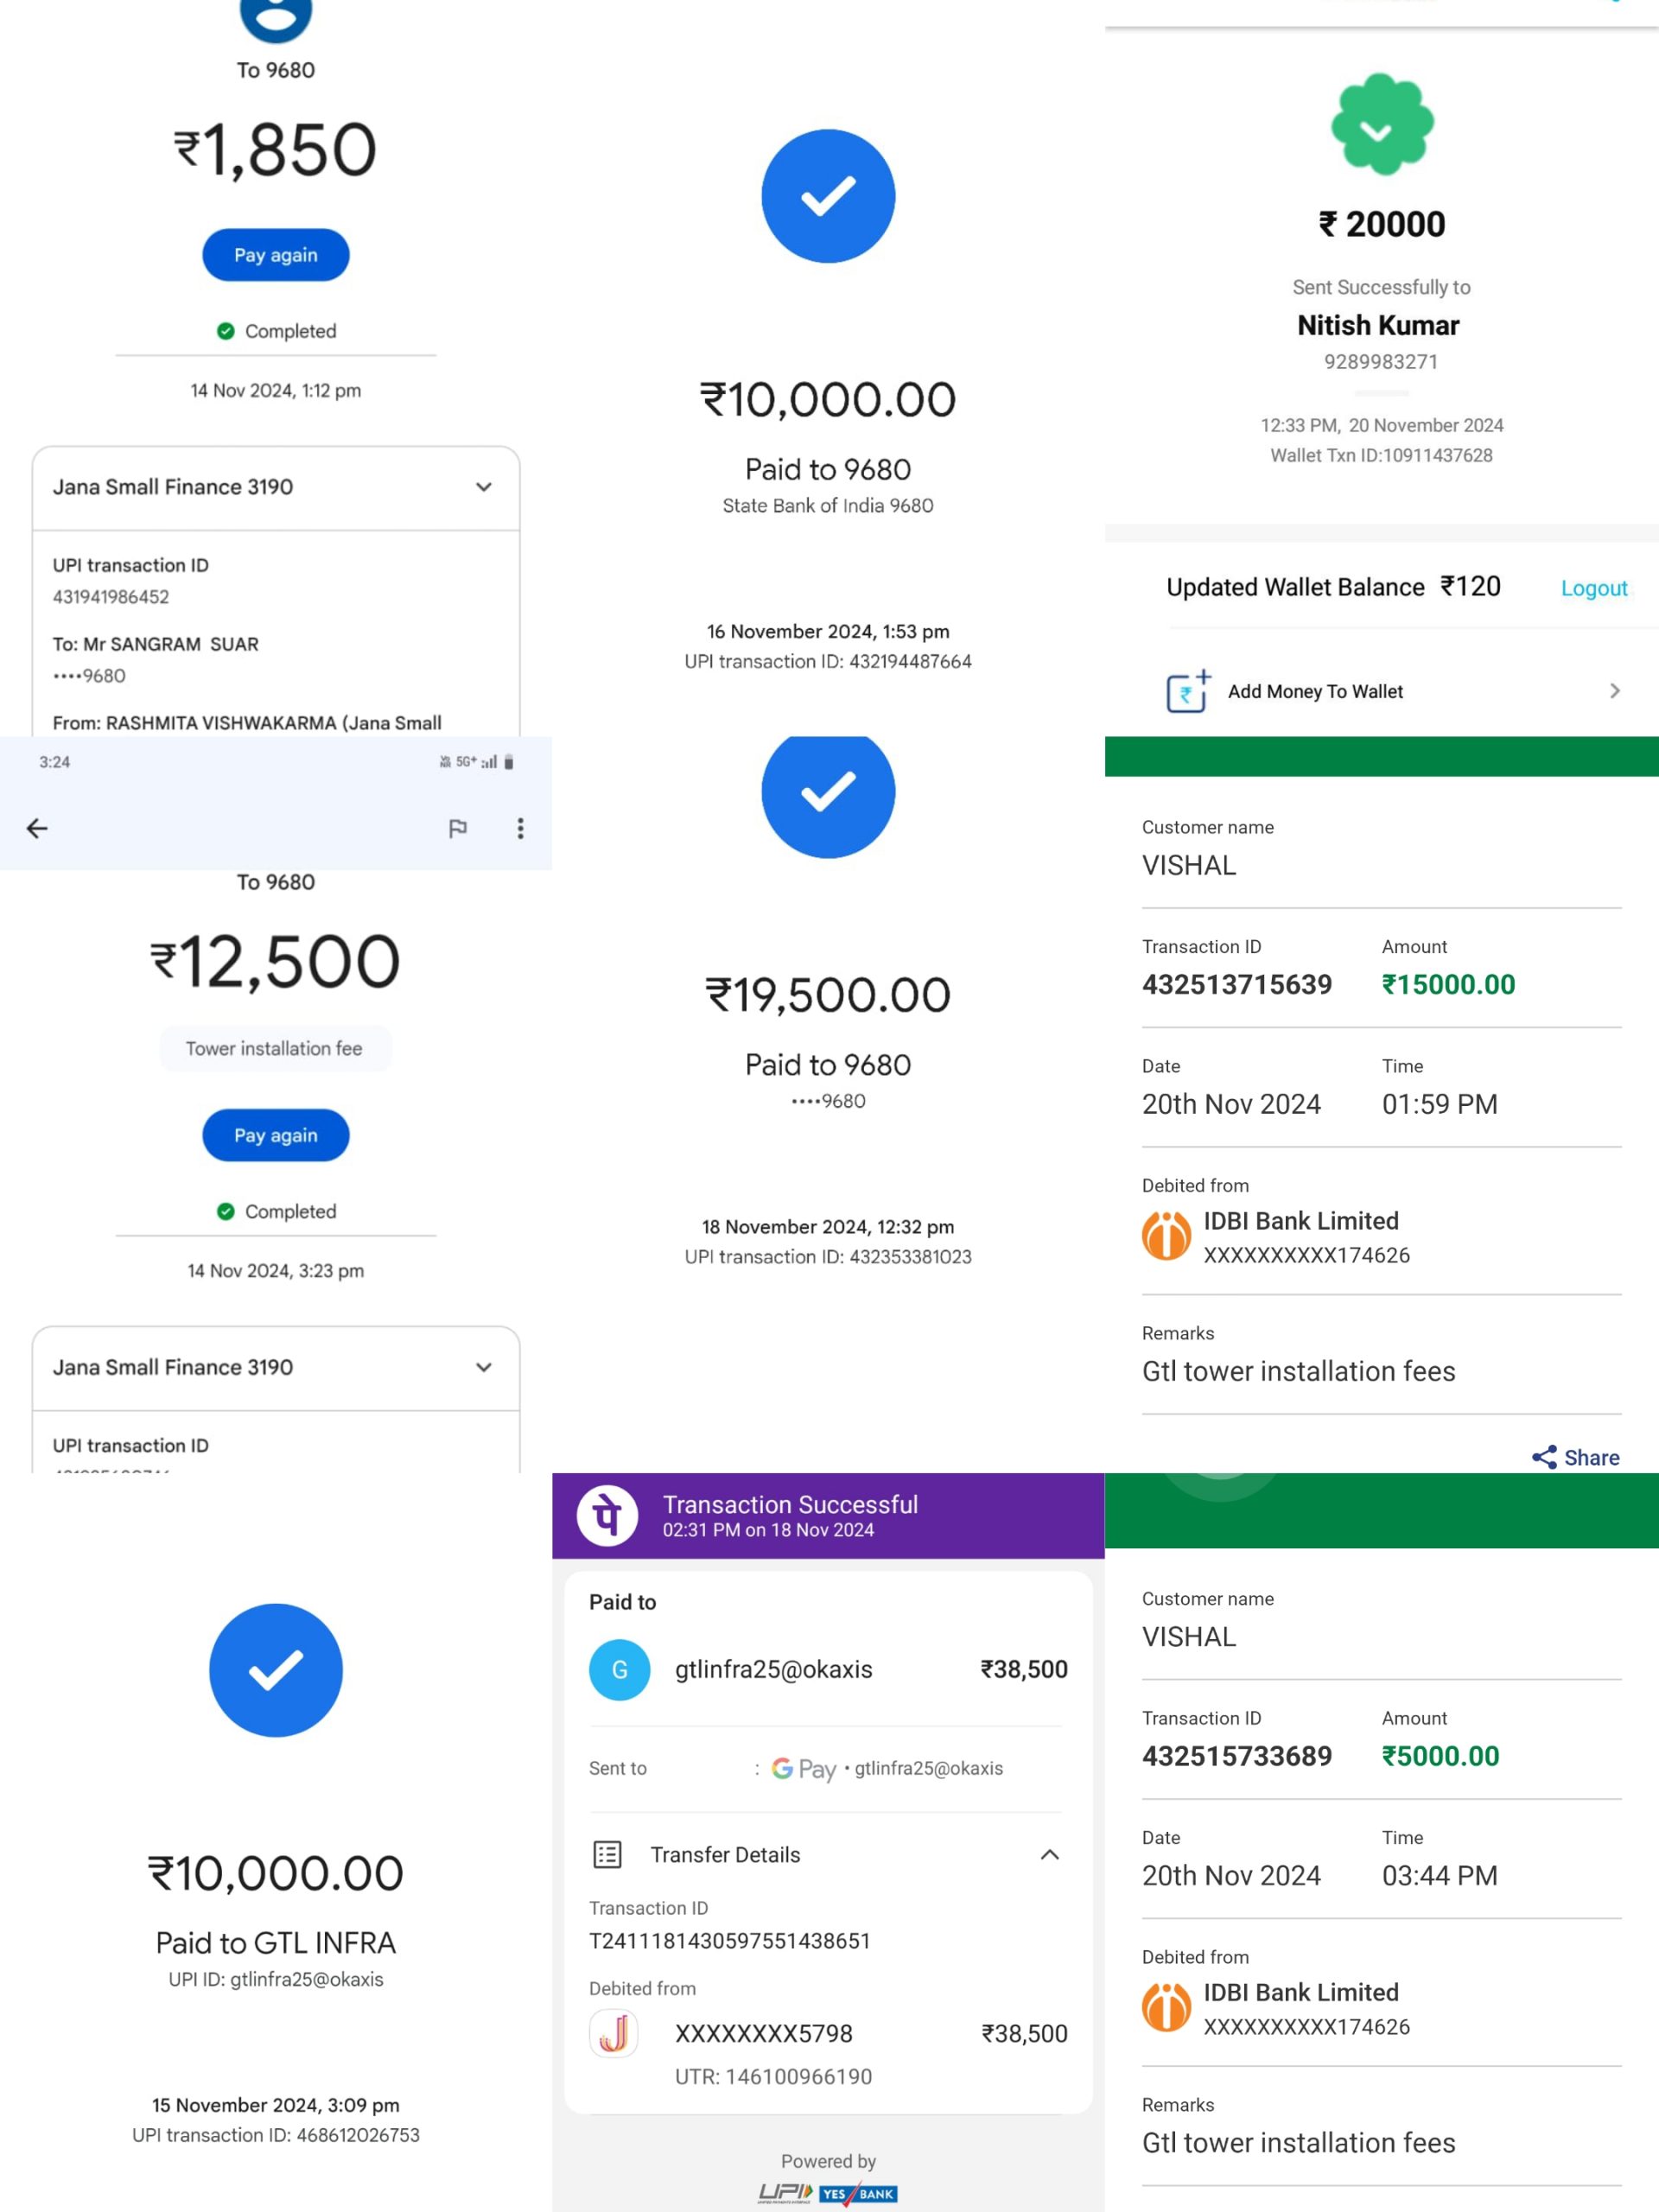The height and width of the screenshot is (2212, 1659).
Task: Tap the flag report icon
Action: tap(458, 828)
